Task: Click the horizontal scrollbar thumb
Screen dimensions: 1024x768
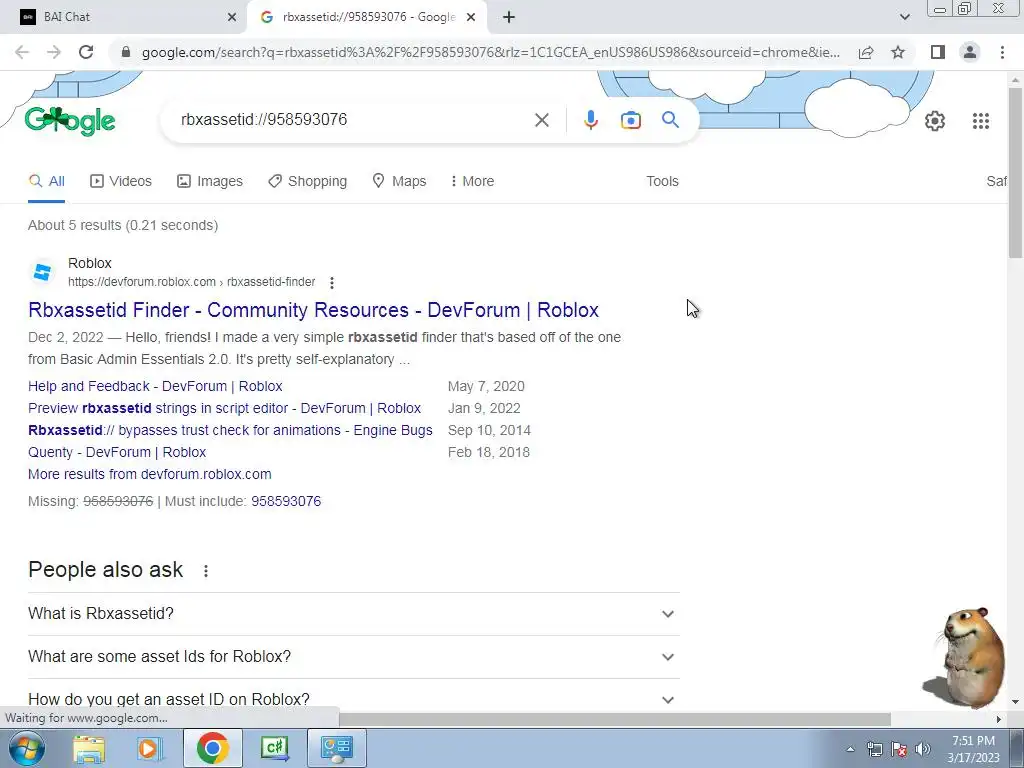Action: pos(615,719)
